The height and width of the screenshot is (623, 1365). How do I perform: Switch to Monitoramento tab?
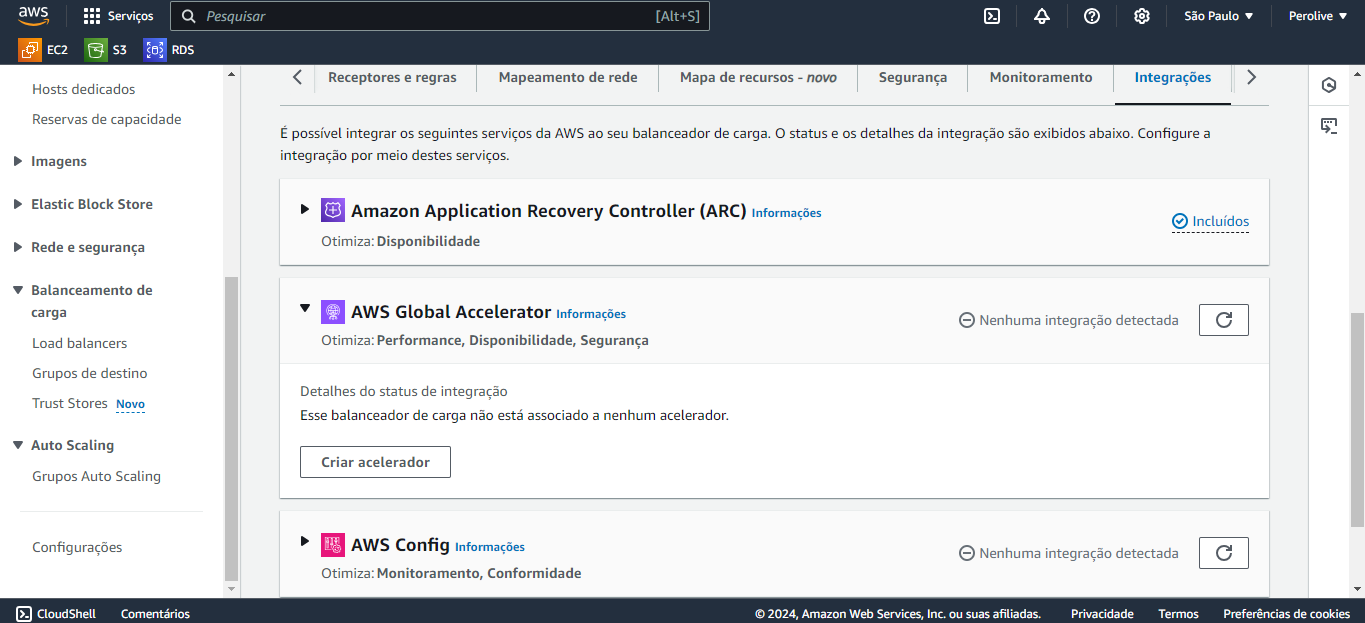click(1041, 77)
